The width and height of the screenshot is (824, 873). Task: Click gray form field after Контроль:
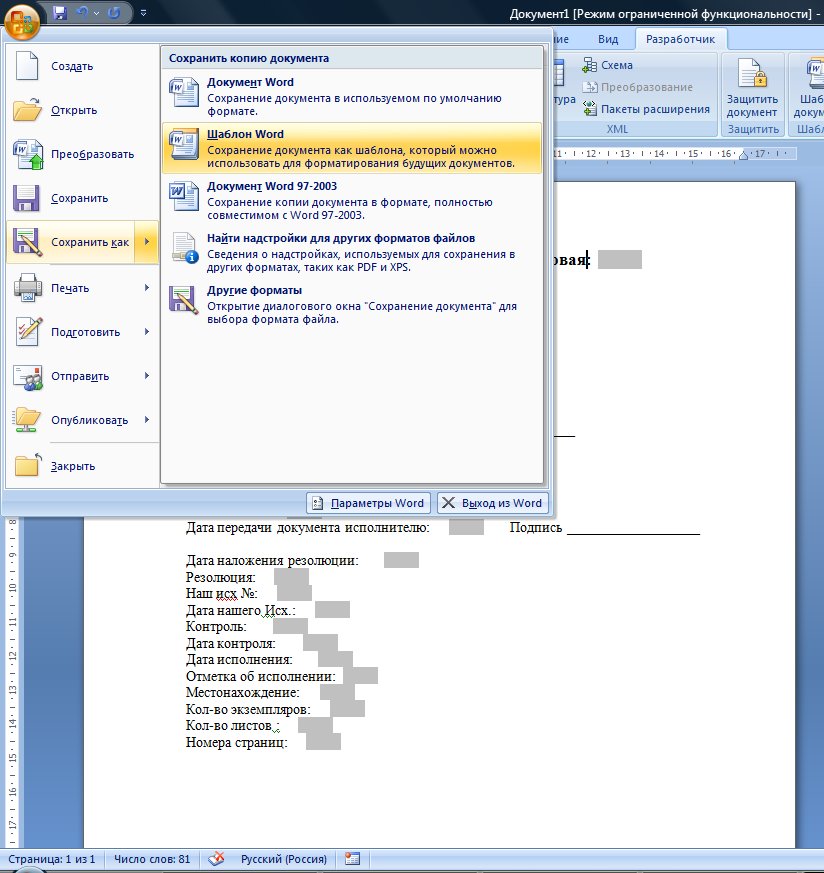[290, 626]
